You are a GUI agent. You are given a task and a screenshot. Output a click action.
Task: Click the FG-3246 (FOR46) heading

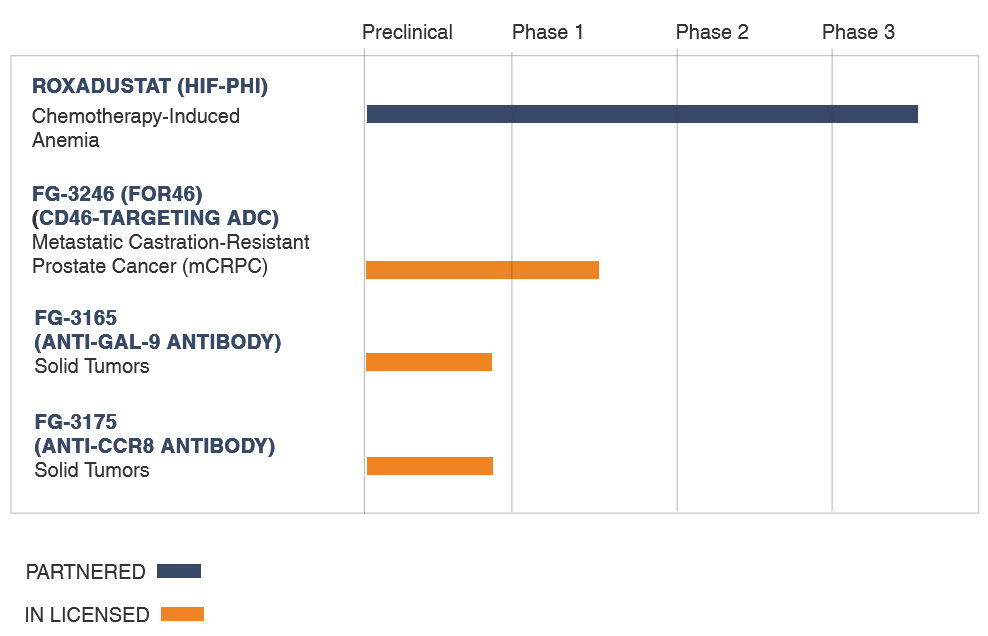[x=117, y=194]
